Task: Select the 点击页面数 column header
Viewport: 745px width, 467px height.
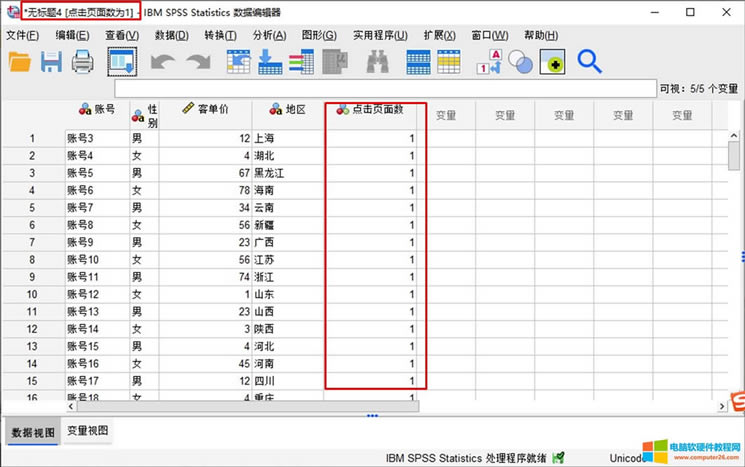Action: [x=377, y=109]
